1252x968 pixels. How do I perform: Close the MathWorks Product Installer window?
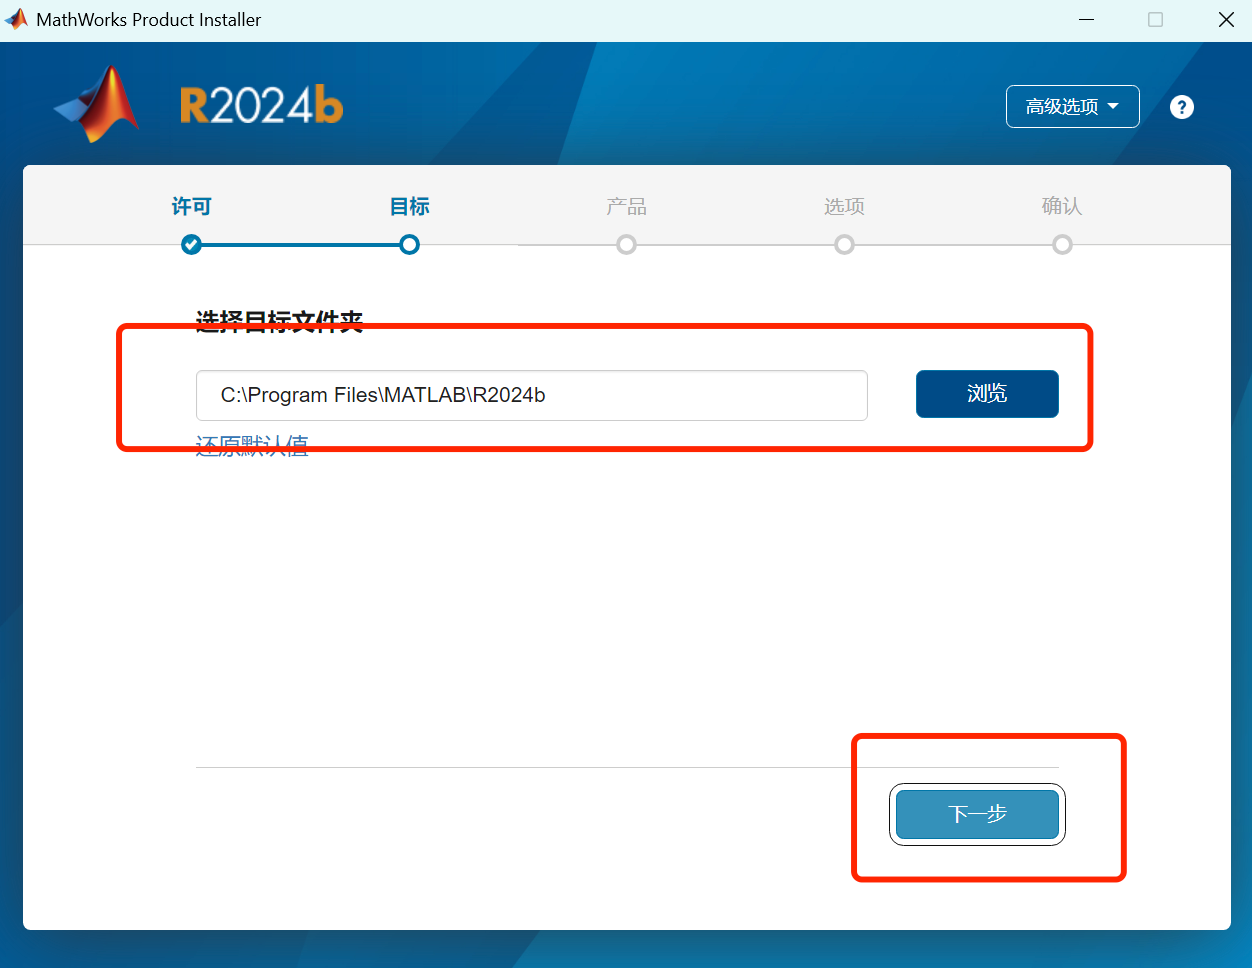pos(1226,20)
